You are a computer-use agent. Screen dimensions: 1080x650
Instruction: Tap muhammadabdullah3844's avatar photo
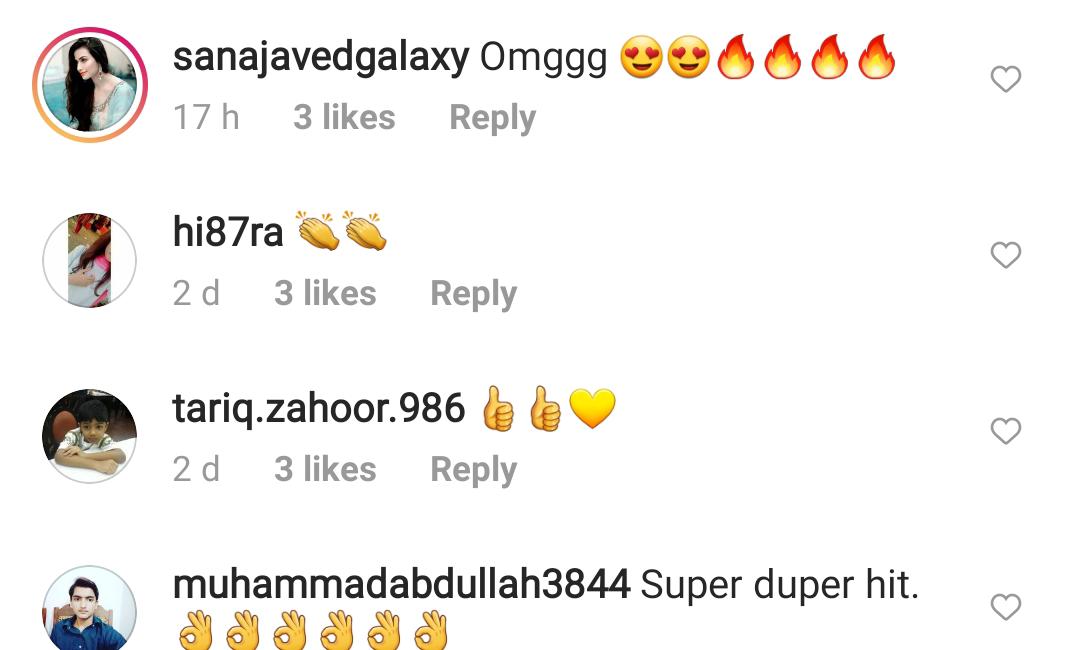[90, 608]
